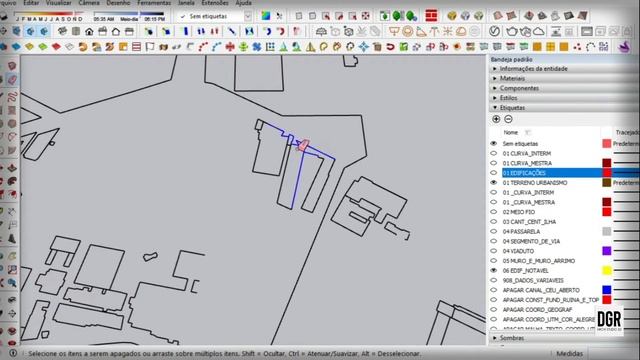Select the Eraser tool in left toolbar
Image resolution: width=640 pixels, height=360 pixels.
(12, 80)
